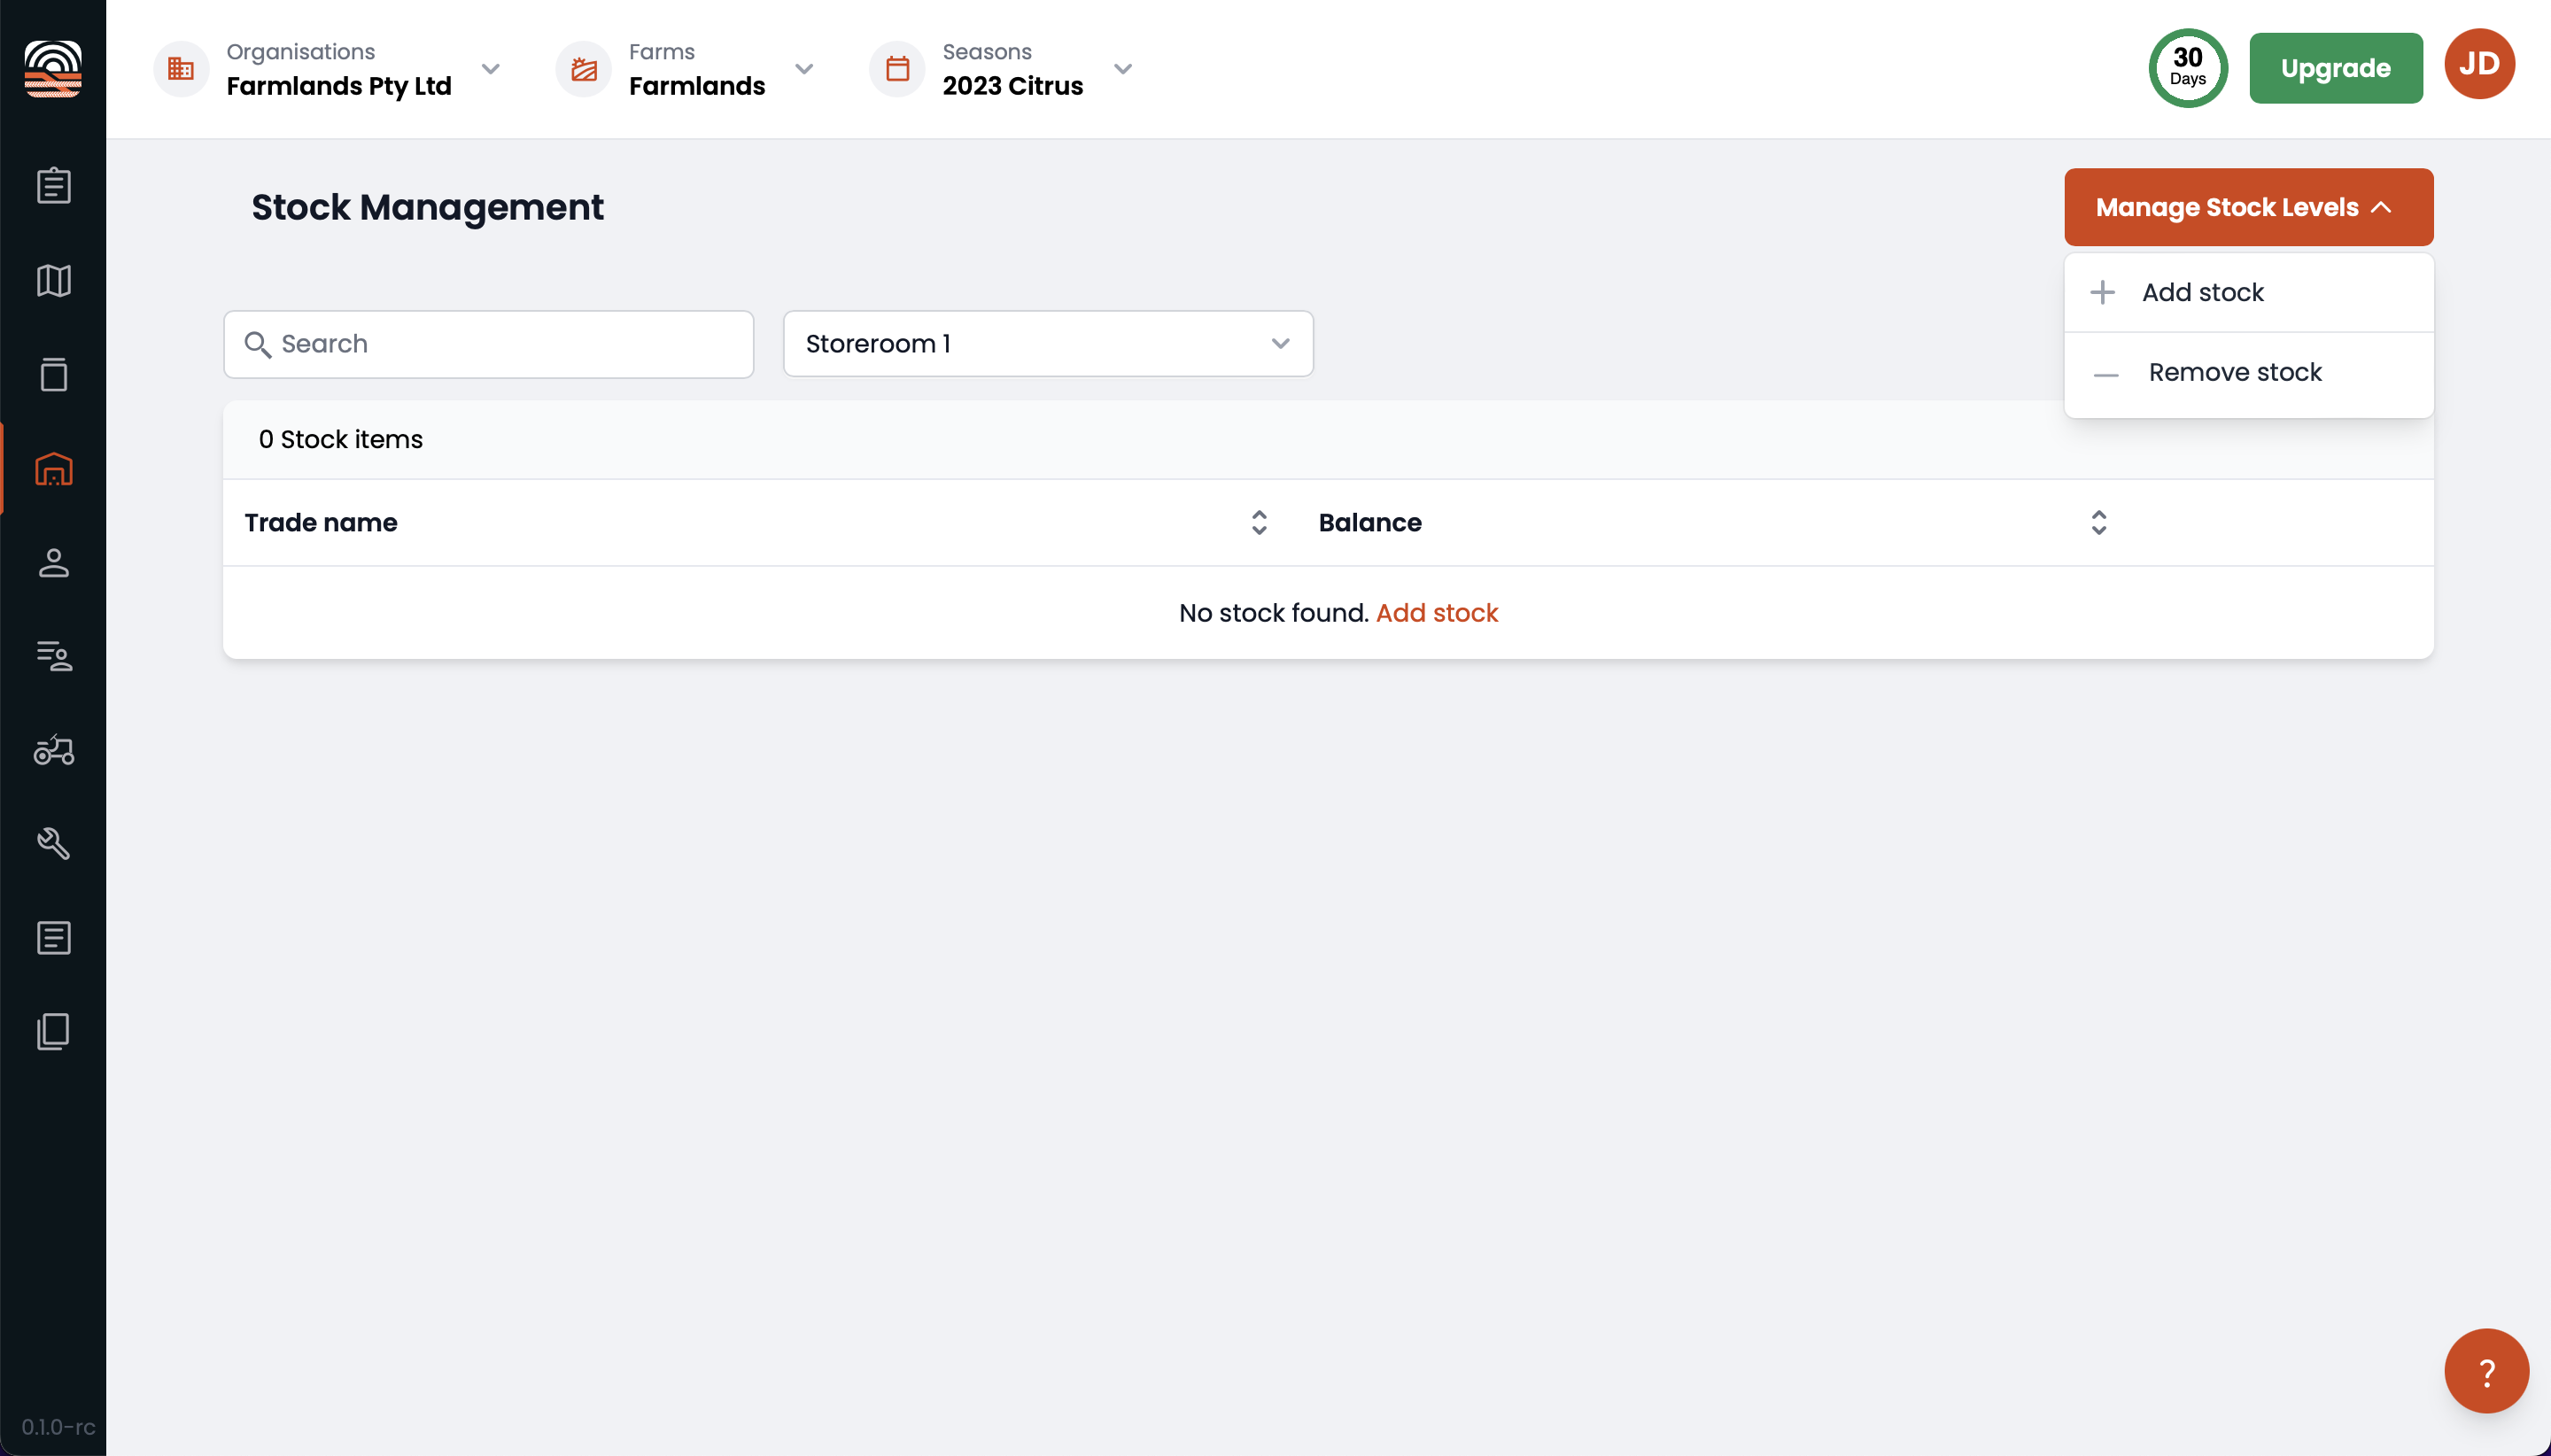Click the Organisations building icon

pyautogui.click(x=181, y=69)
